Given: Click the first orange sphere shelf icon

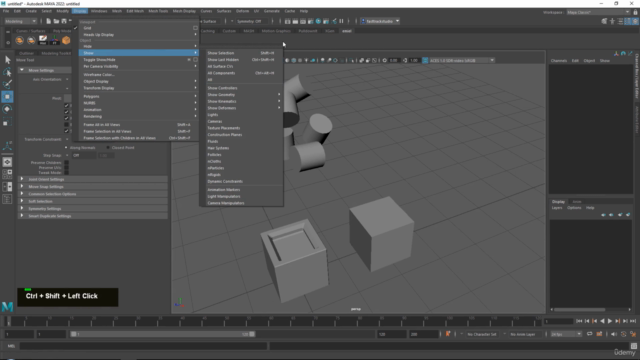Looking at the screenshot, I should 19,40.
